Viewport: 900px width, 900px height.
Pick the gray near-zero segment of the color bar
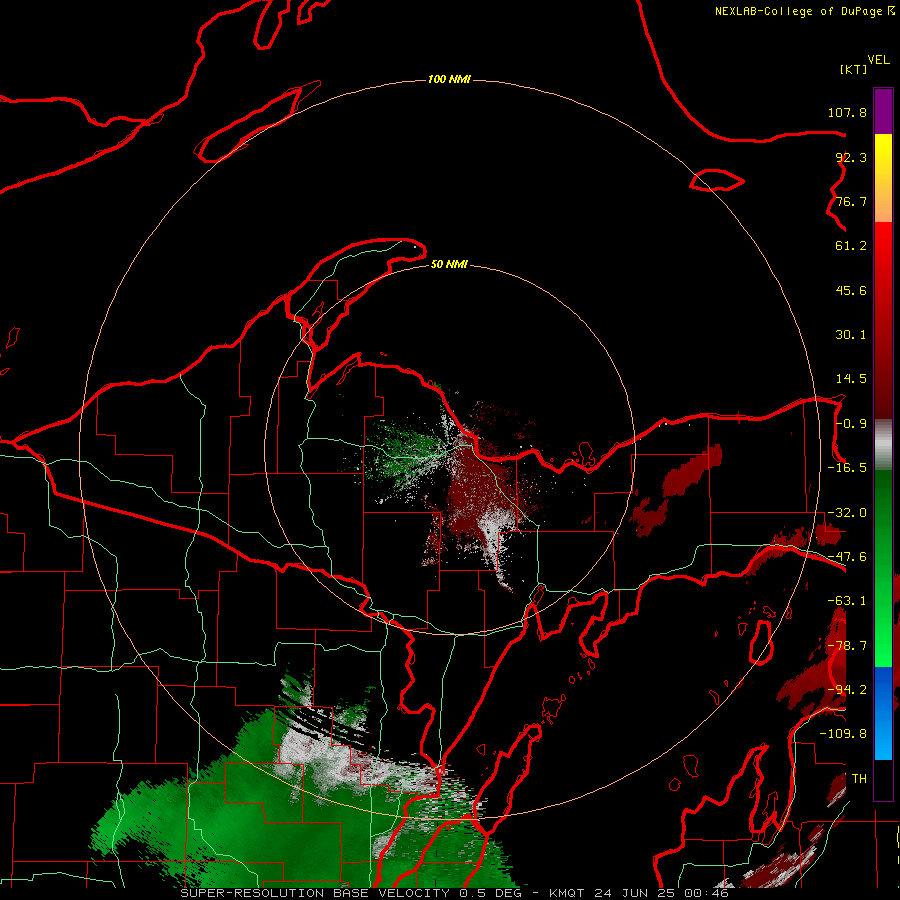(x=883, y=445)
